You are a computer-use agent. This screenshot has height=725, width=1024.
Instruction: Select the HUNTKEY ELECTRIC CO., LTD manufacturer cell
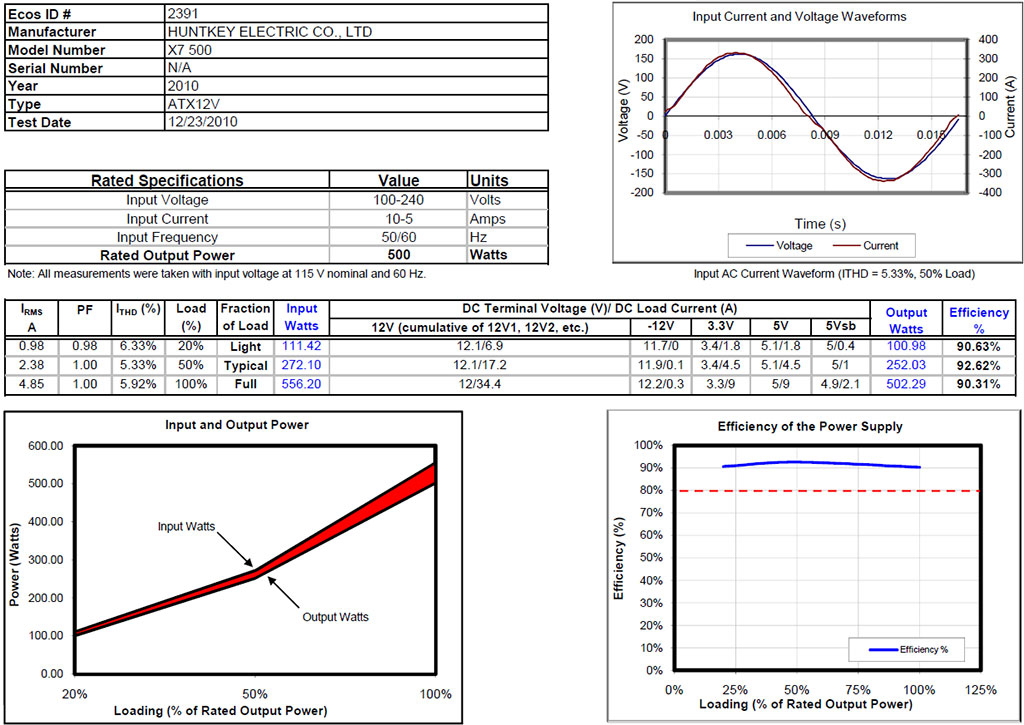click(x=270, y=31)
